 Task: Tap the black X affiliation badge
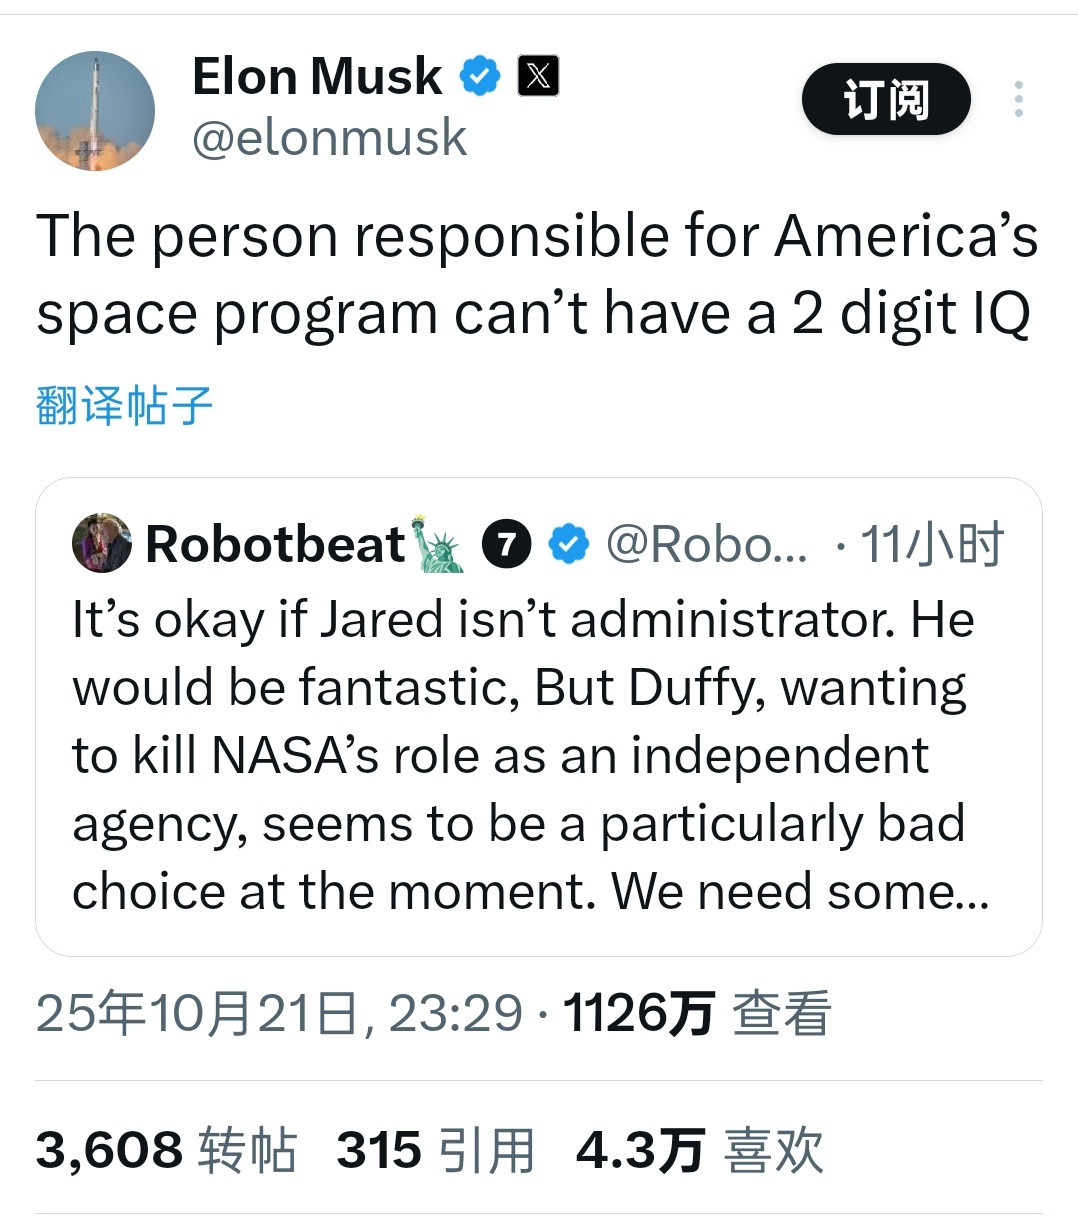point(538,76)
